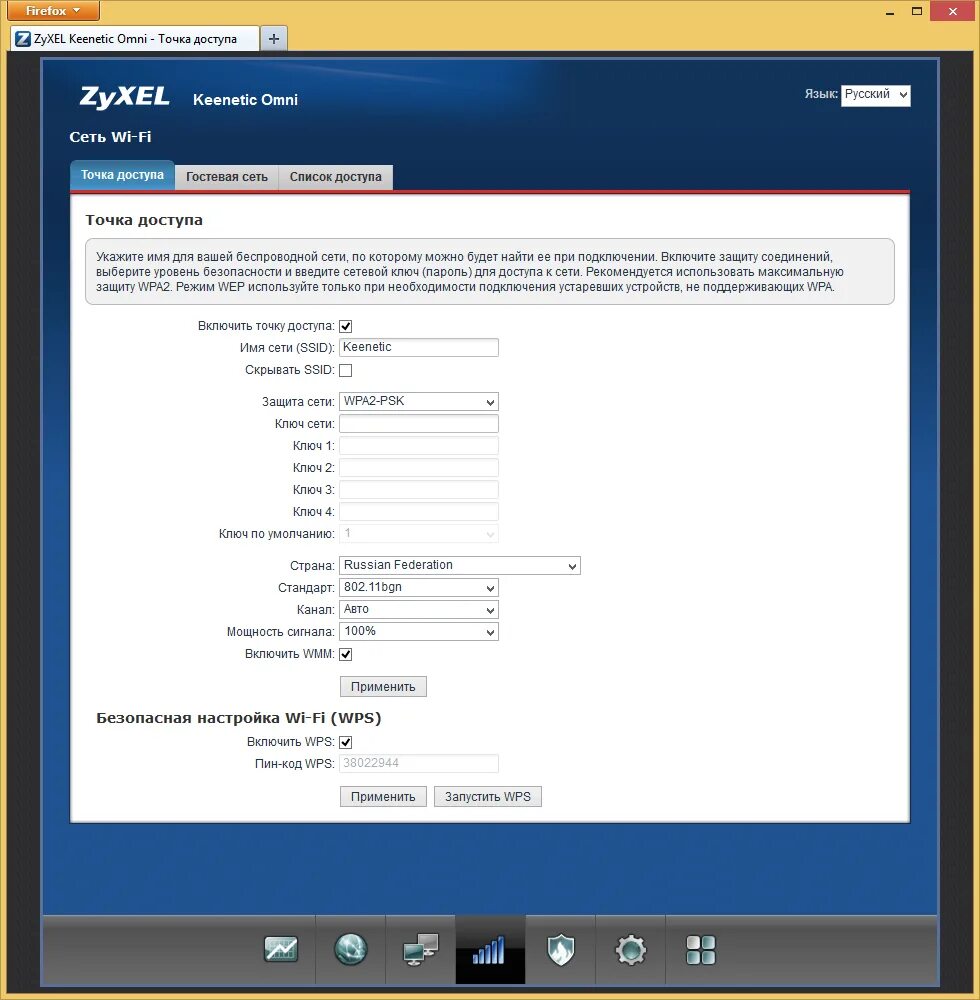Click the WPS pin code field 38022944
The width and height of the screenshot is (980, 1000).
coord(418,763)
